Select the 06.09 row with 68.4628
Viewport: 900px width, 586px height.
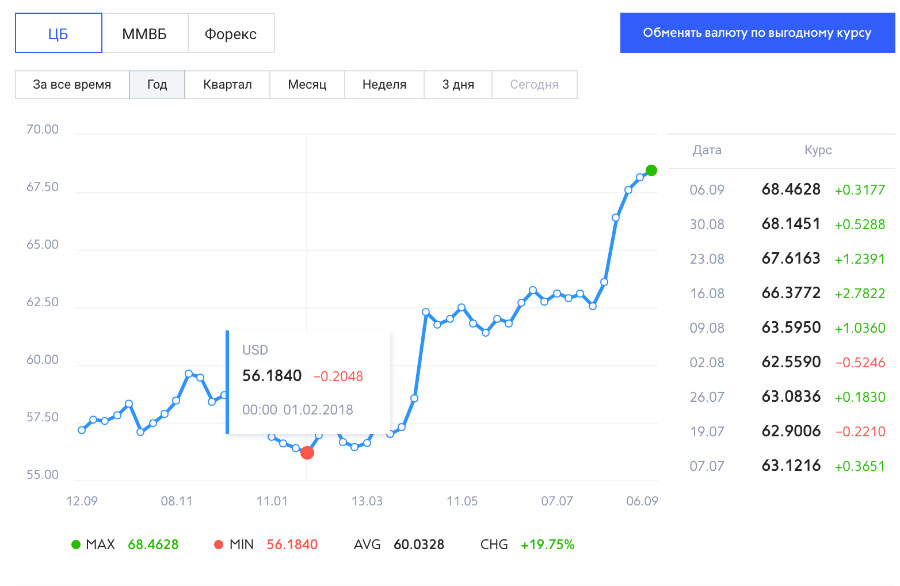pos(787,189)
